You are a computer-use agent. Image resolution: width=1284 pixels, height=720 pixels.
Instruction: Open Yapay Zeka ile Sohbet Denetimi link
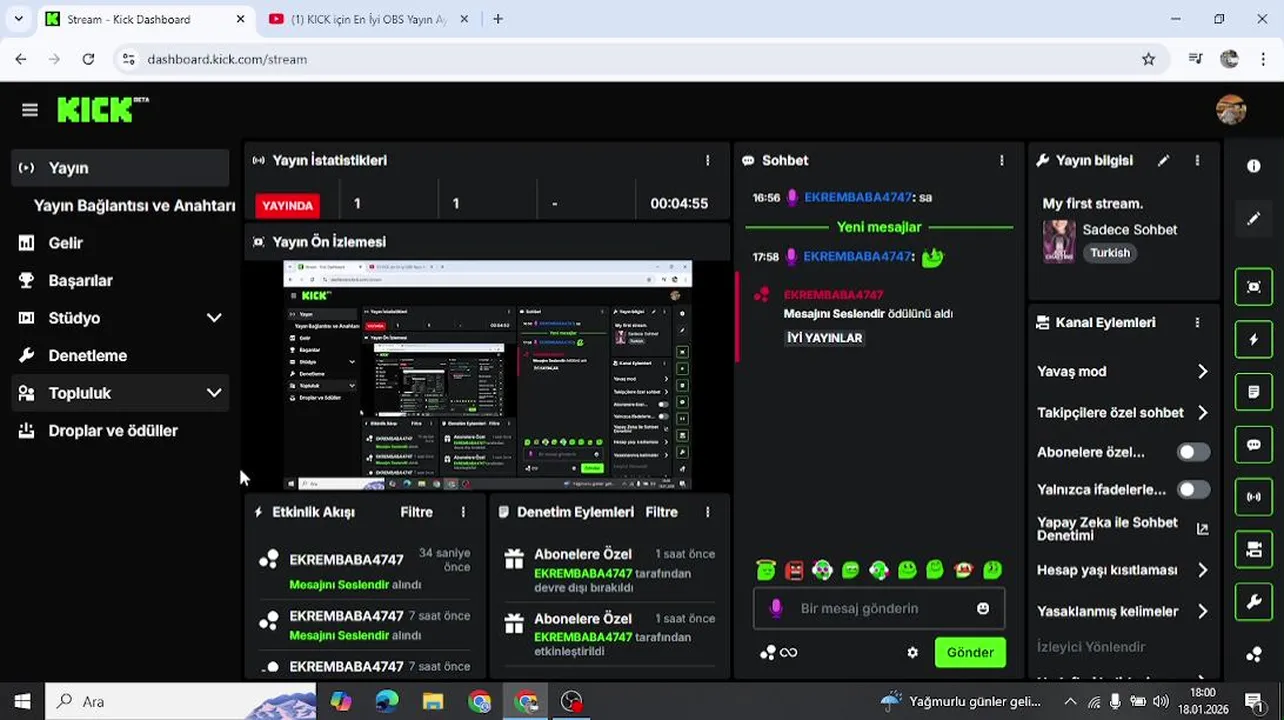coord(1123,529)
